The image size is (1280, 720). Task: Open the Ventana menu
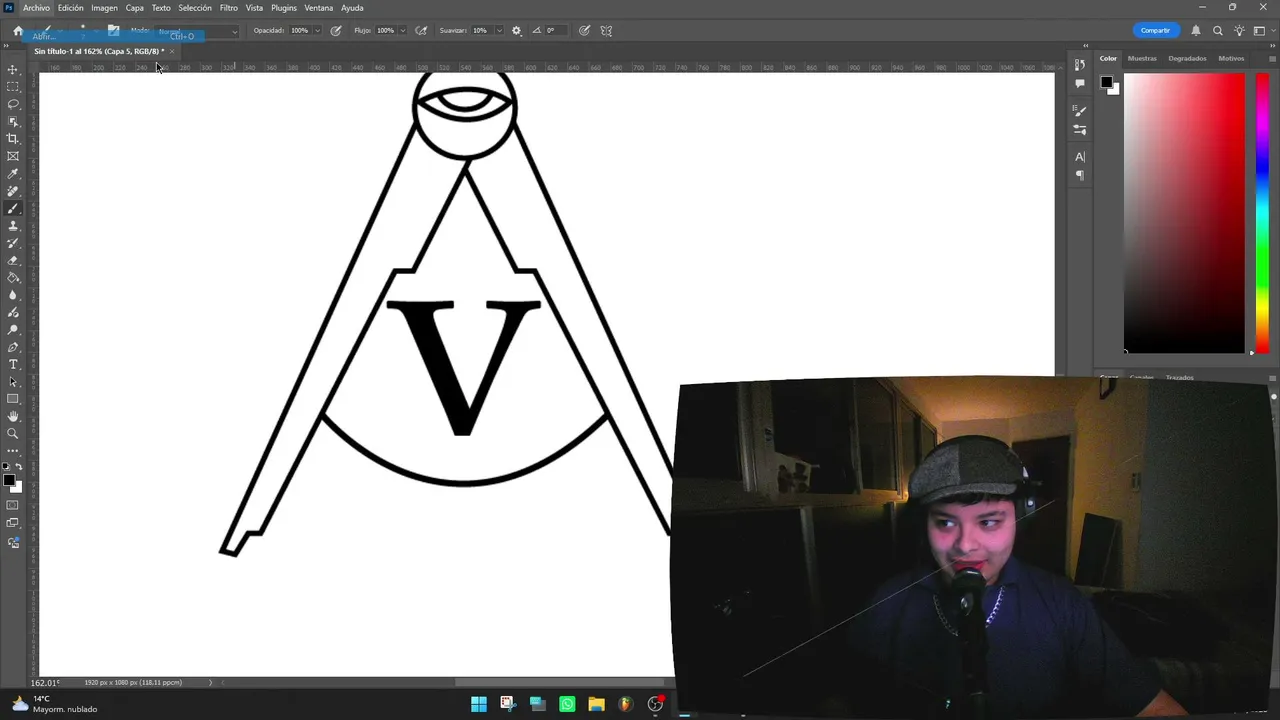[x=319, y=8]
